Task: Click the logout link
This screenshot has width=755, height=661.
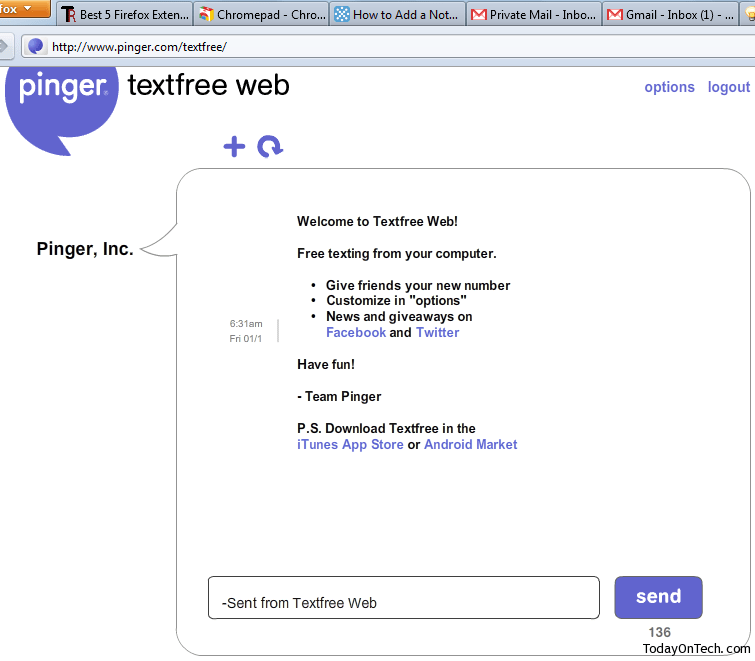Action: 729,87
